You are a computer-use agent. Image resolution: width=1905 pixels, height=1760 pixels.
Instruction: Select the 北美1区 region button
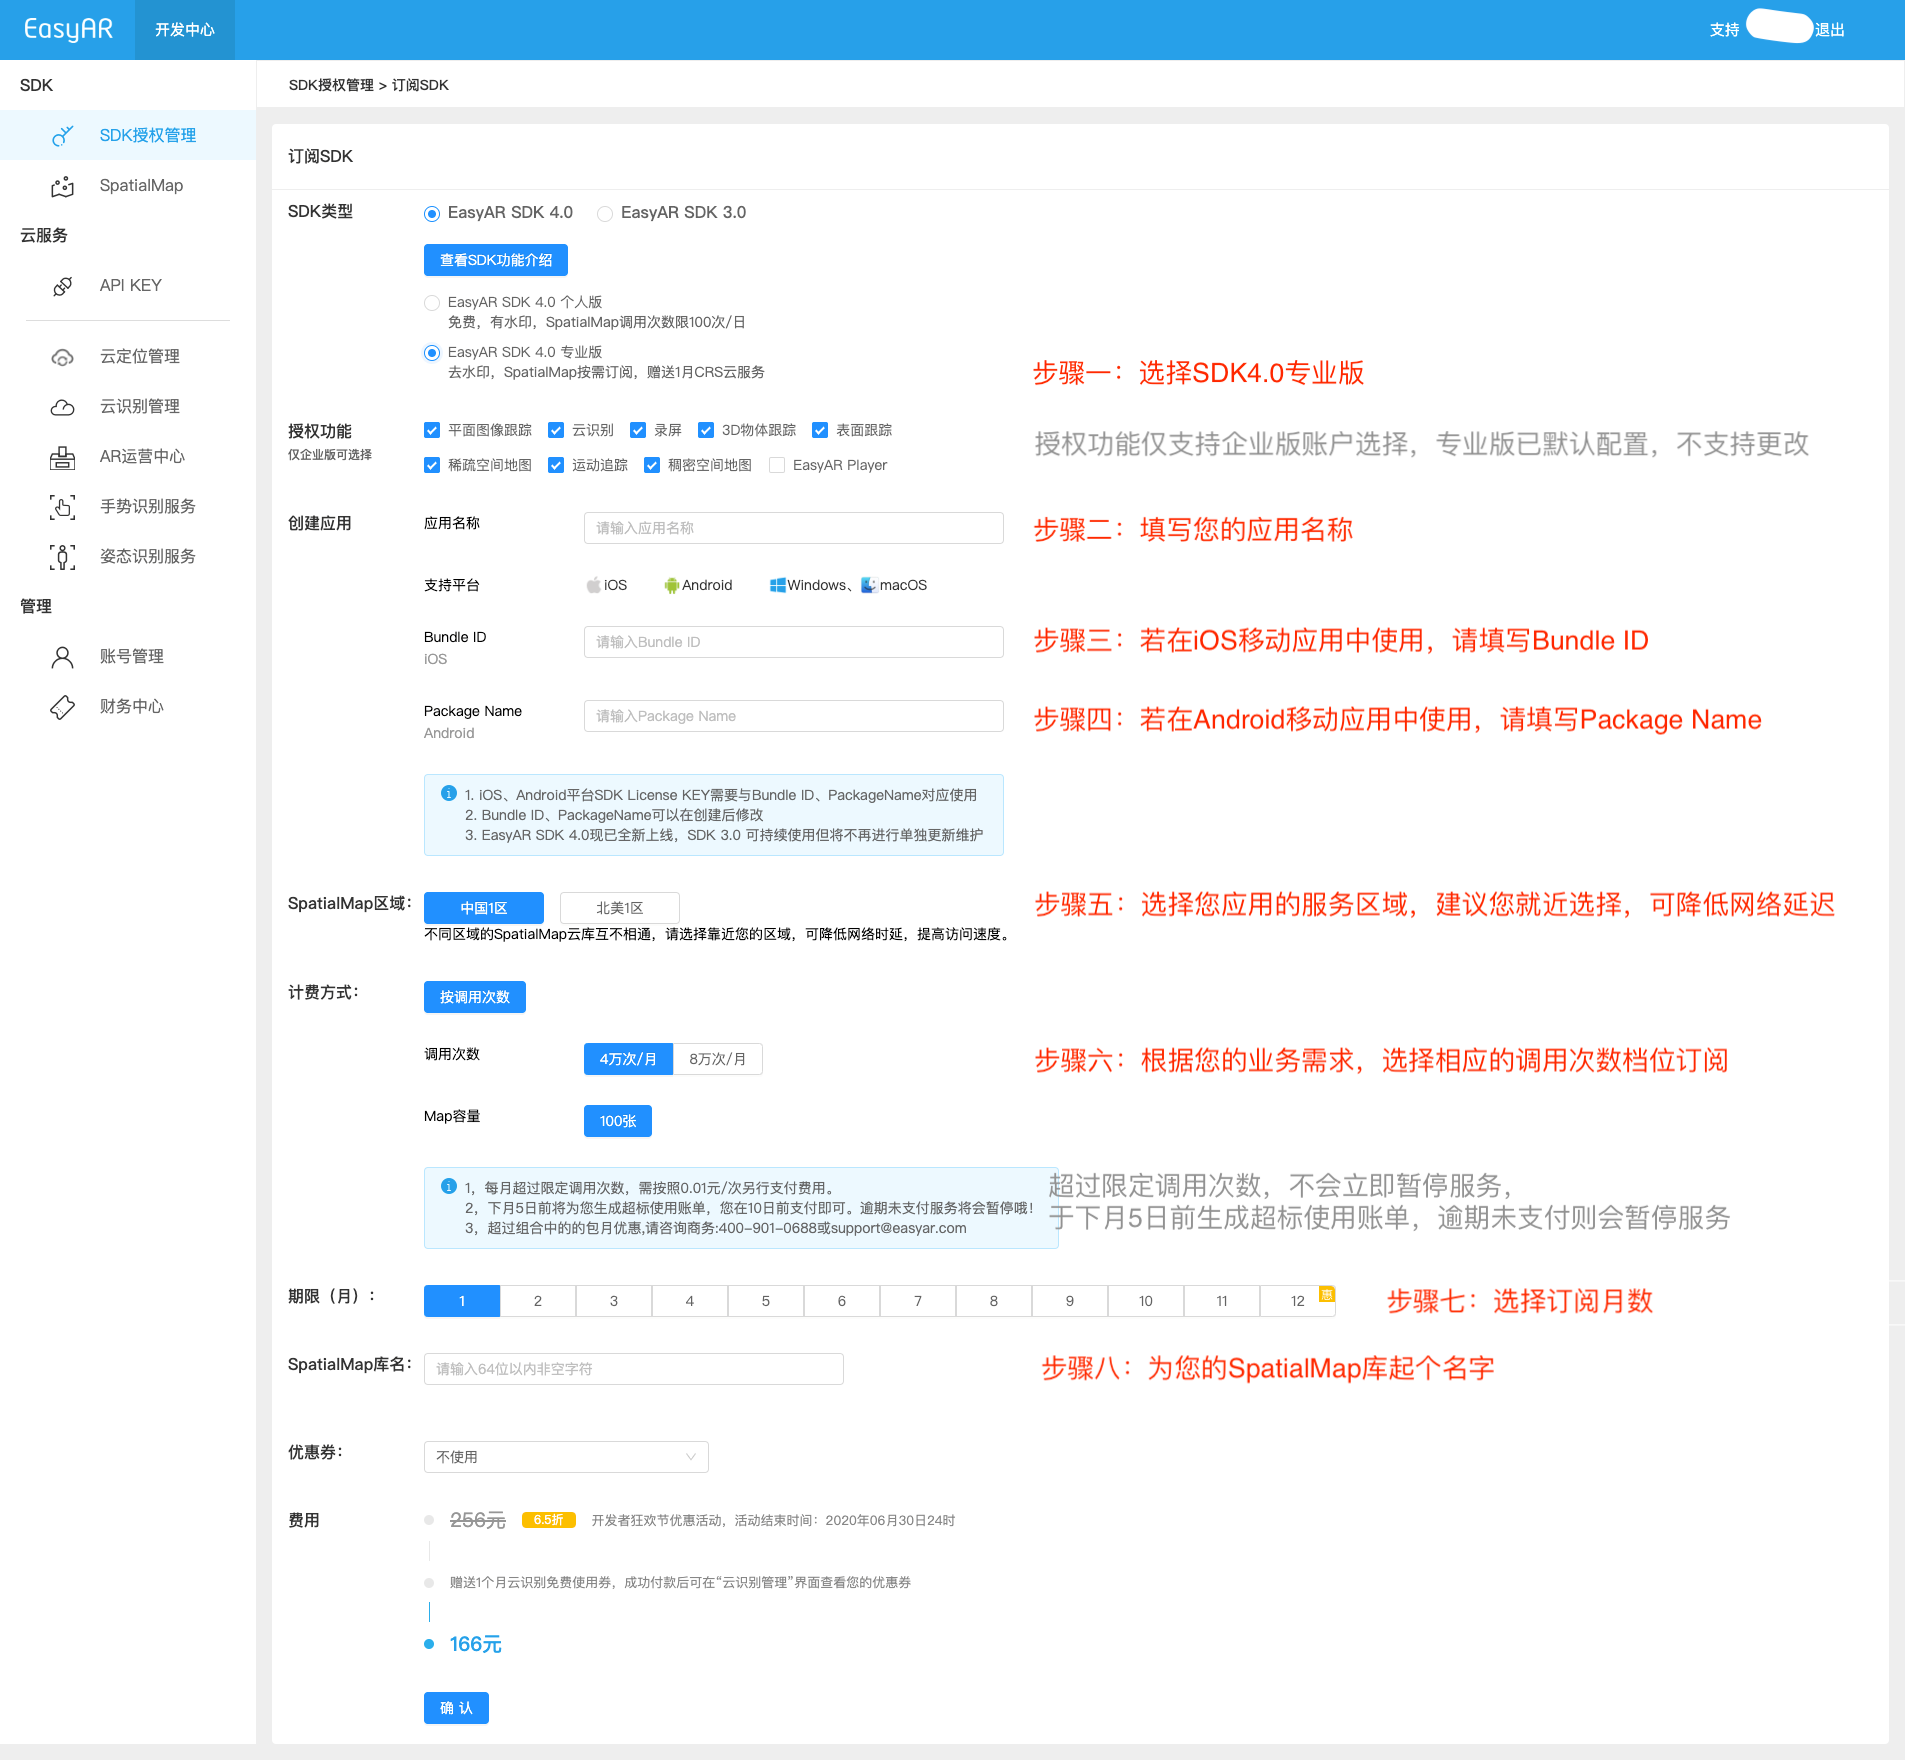pyautogui.click(x=620, y=908)
